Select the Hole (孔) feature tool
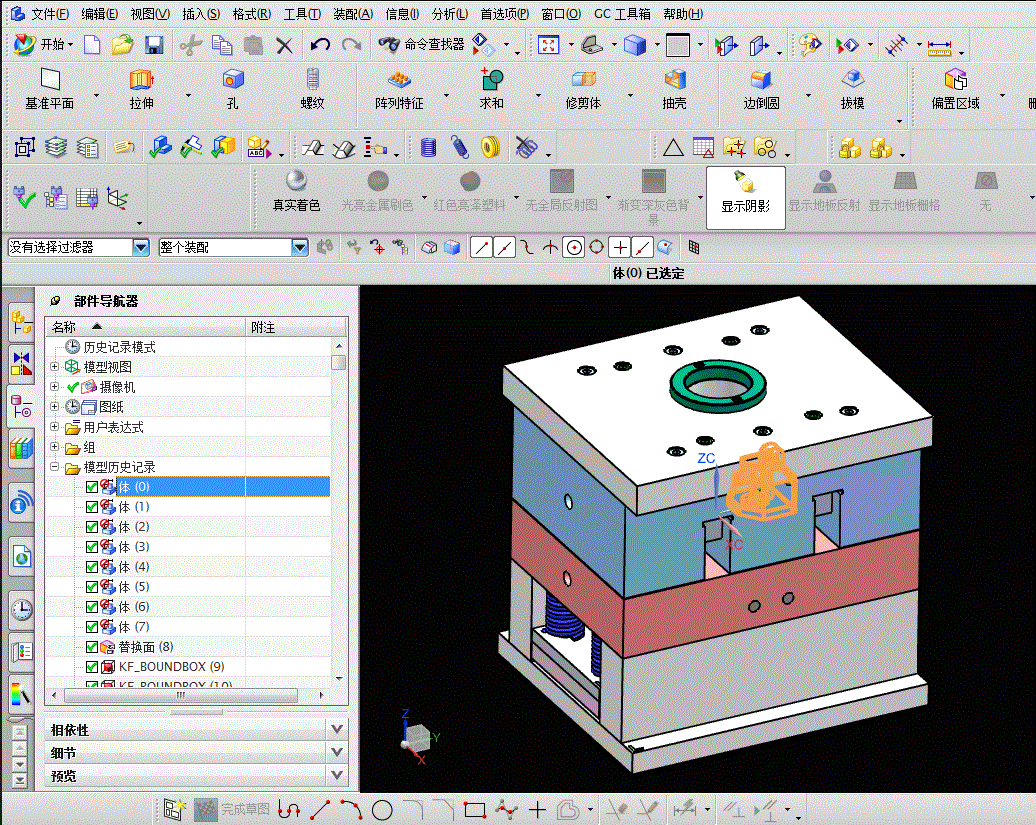Screen dimensions: 1036x825 pos(233,80)
